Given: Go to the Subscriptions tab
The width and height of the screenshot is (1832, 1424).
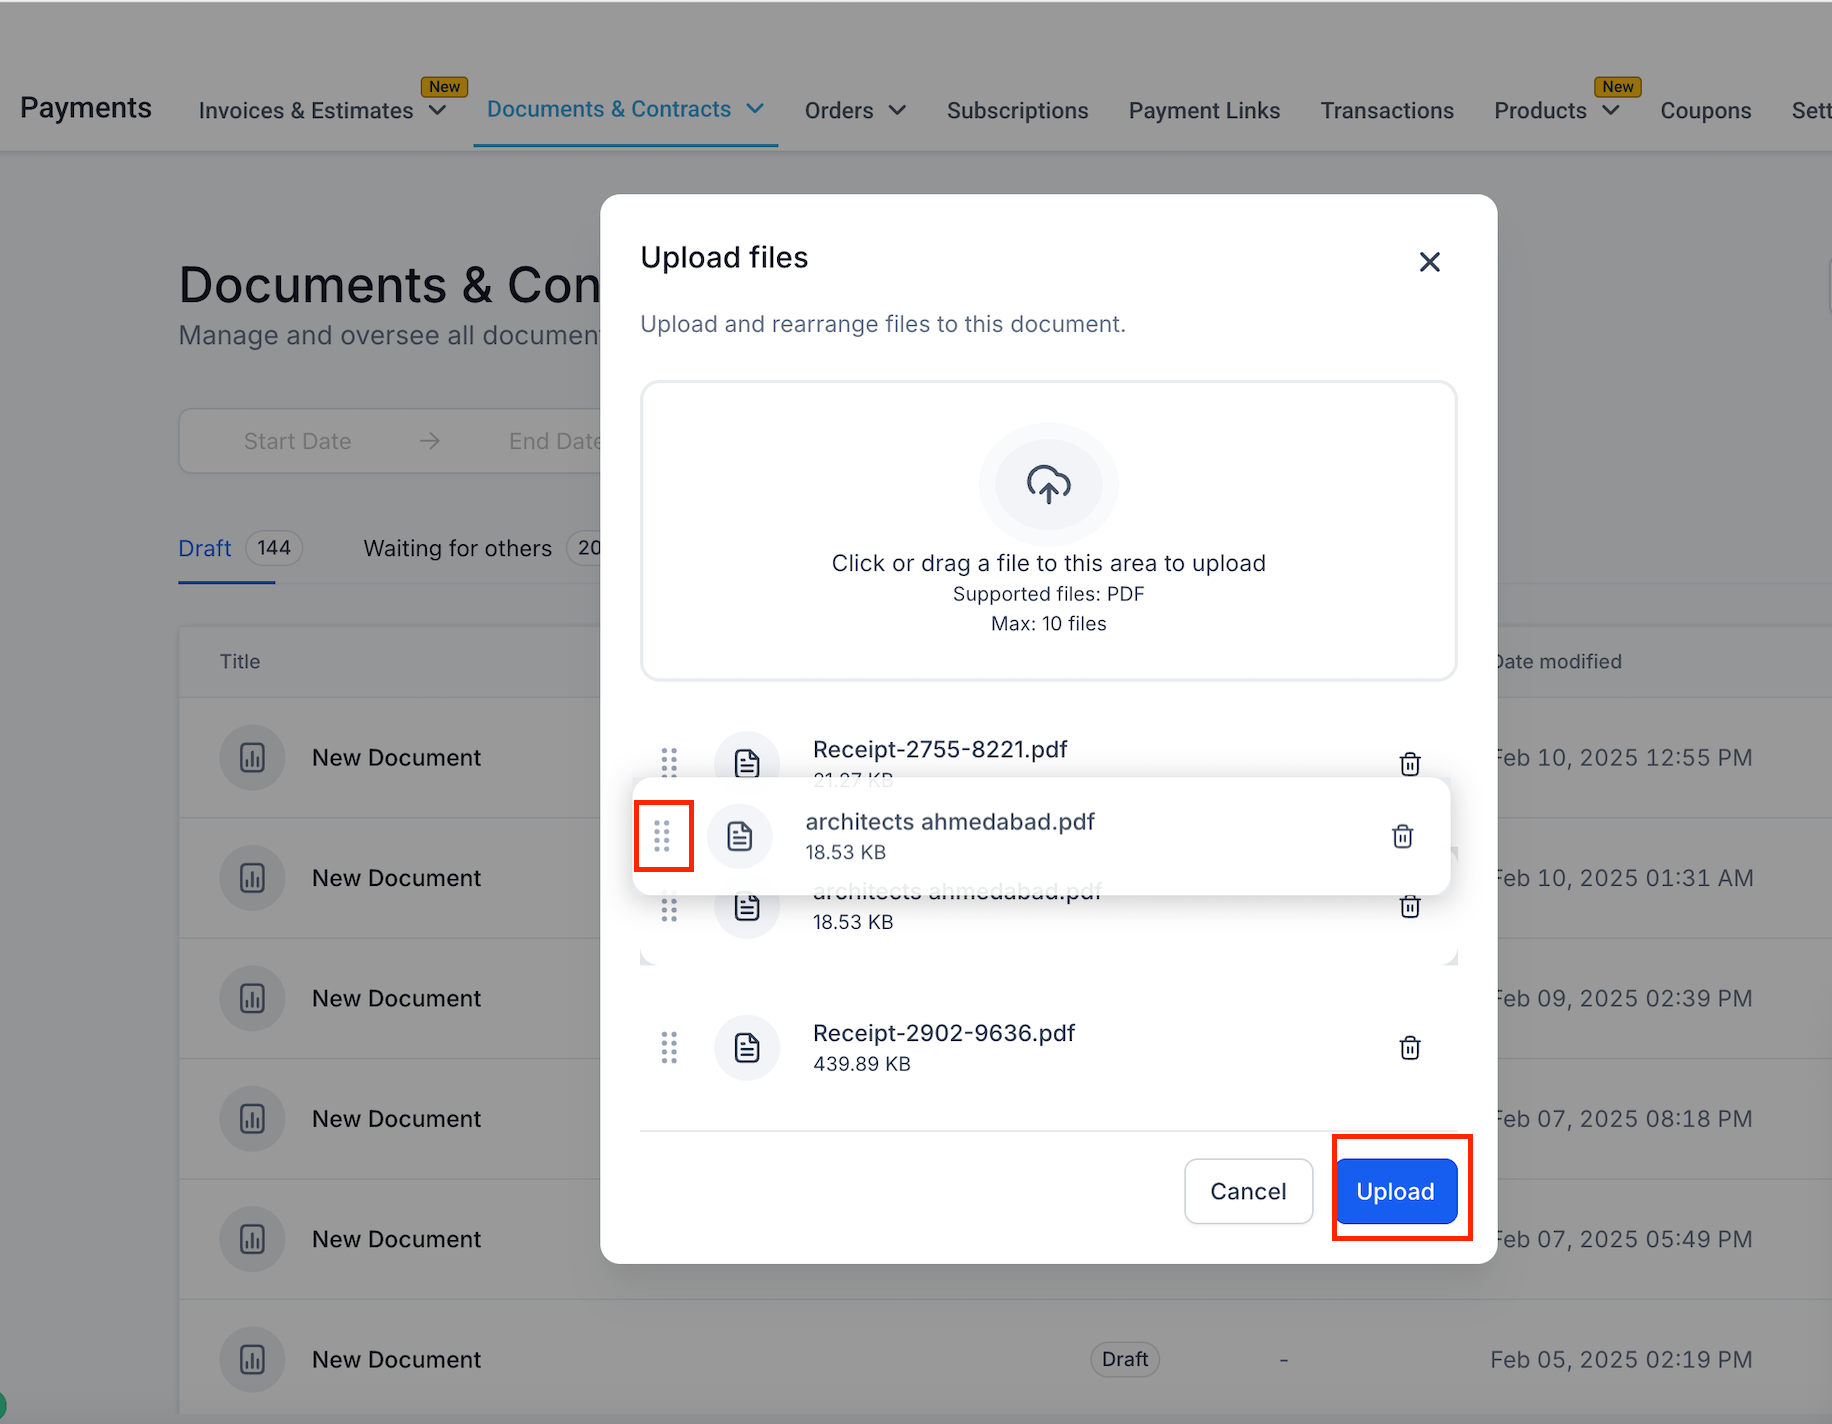Looking at the screenshot, I should [x=1017, y=110].
